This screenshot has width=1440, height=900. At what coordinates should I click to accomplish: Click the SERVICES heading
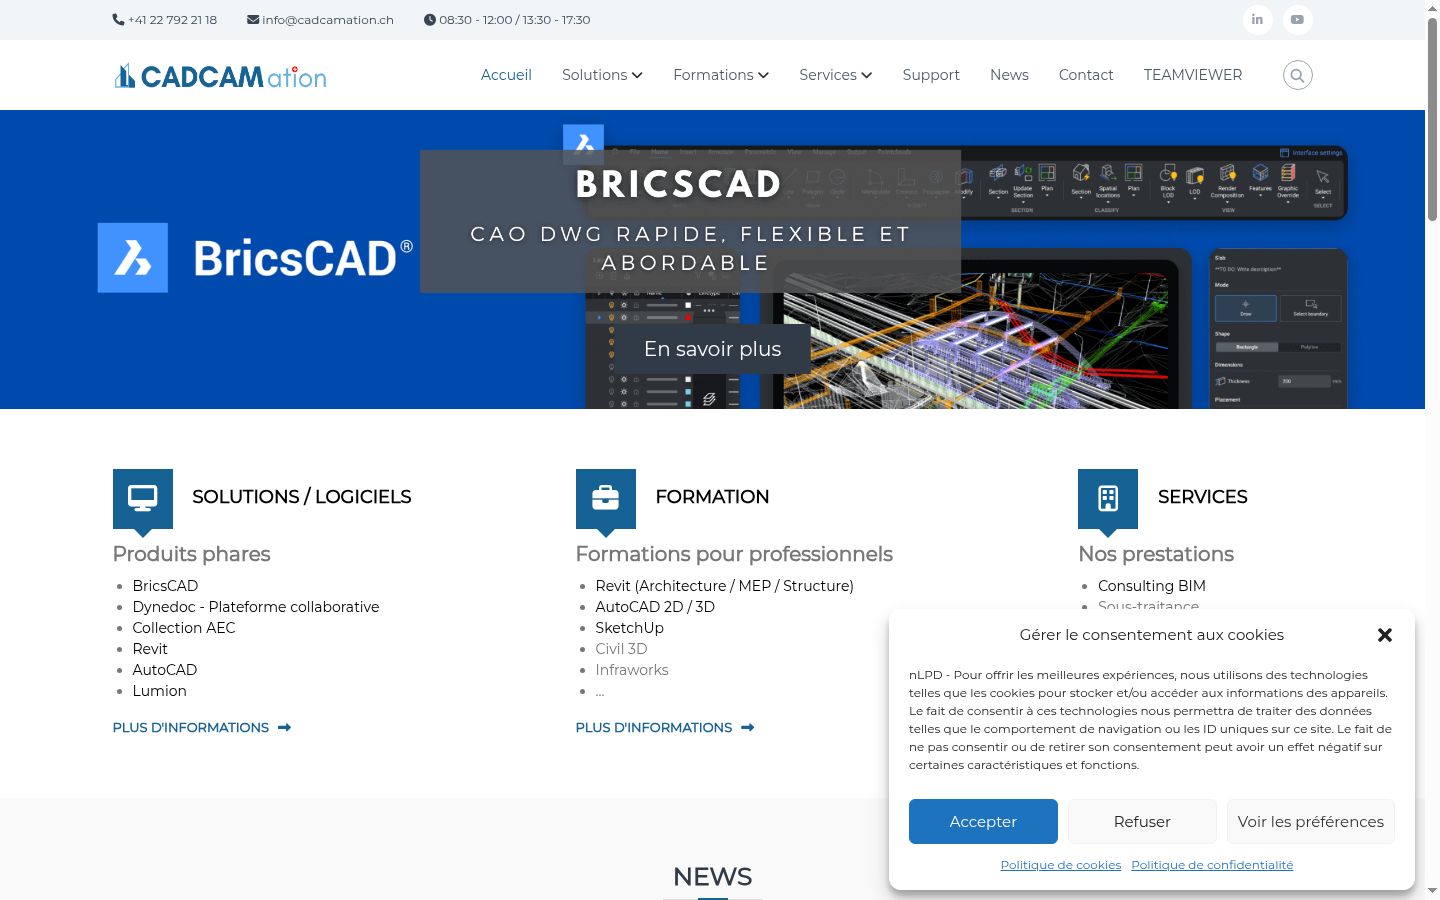1202,497
